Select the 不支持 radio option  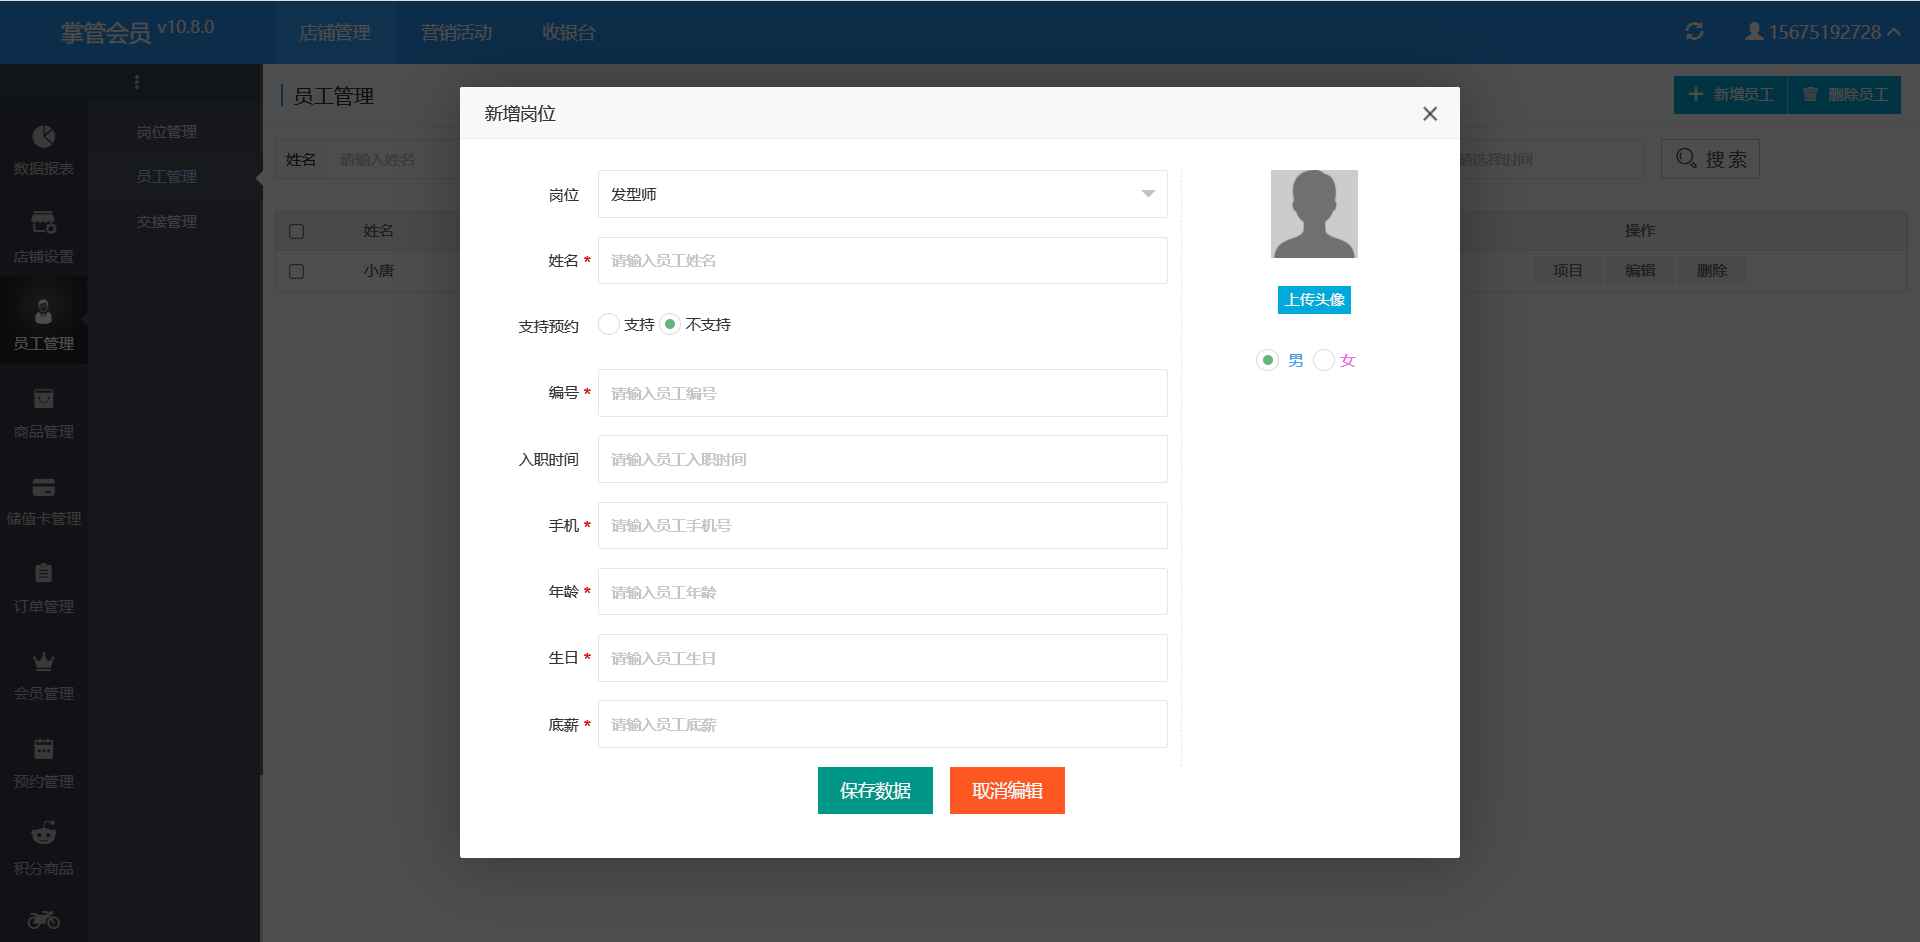(x=670, y=324)
